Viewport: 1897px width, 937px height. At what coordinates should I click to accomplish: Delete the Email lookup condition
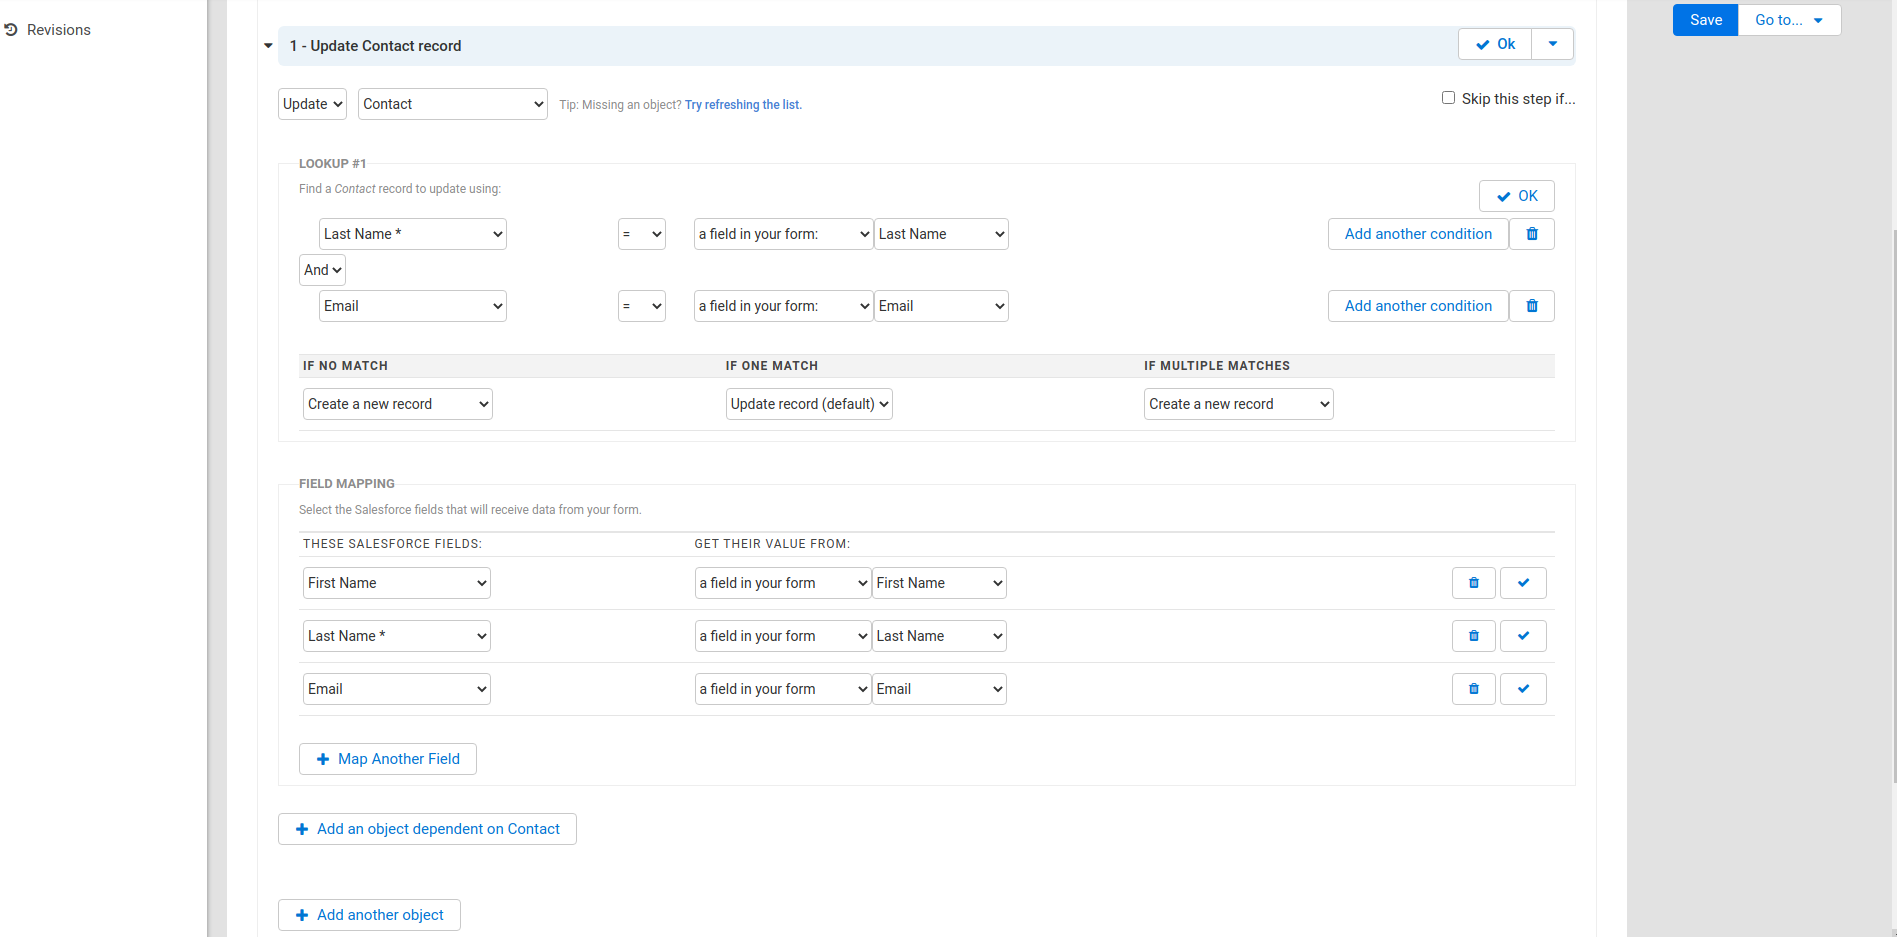click(x=1531, y=306)
